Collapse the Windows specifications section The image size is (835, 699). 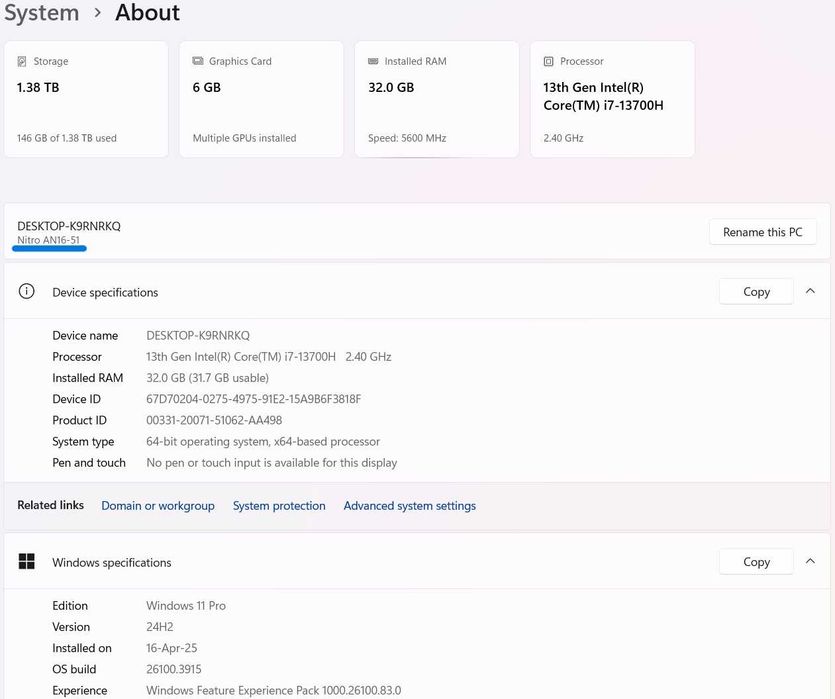[x=810, y=562]
